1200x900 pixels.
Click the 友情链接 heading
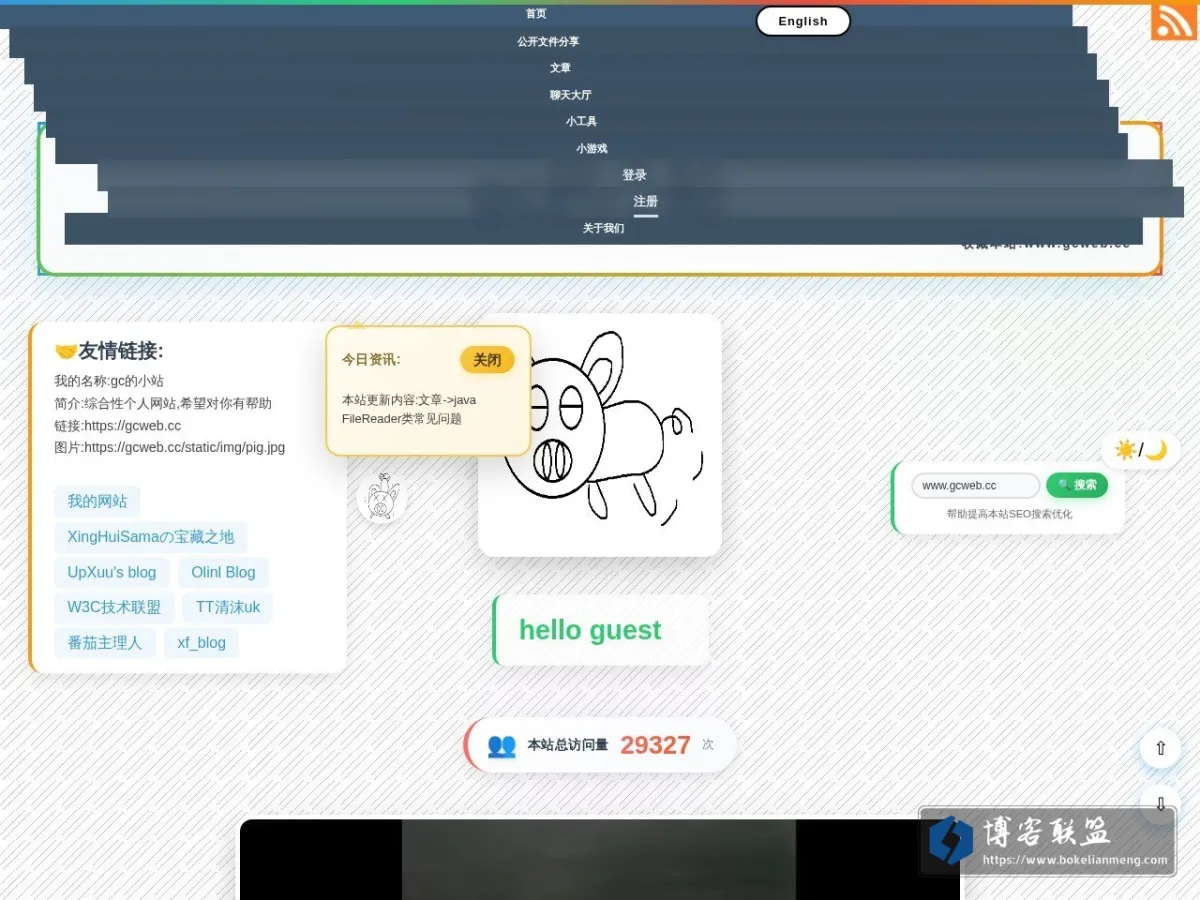(109, 351)
